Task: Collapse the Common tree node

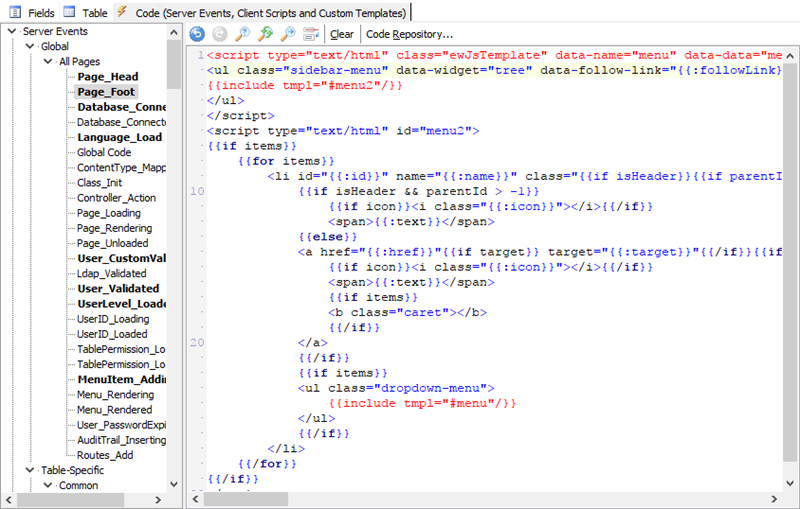Action: tap(48, 485)
